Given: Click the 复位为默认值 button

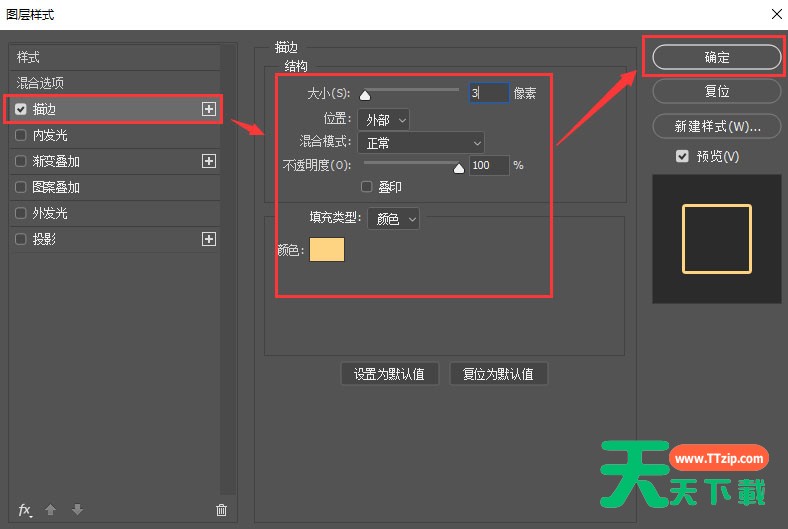Looking at the screenshot, I should pos(498,374).
